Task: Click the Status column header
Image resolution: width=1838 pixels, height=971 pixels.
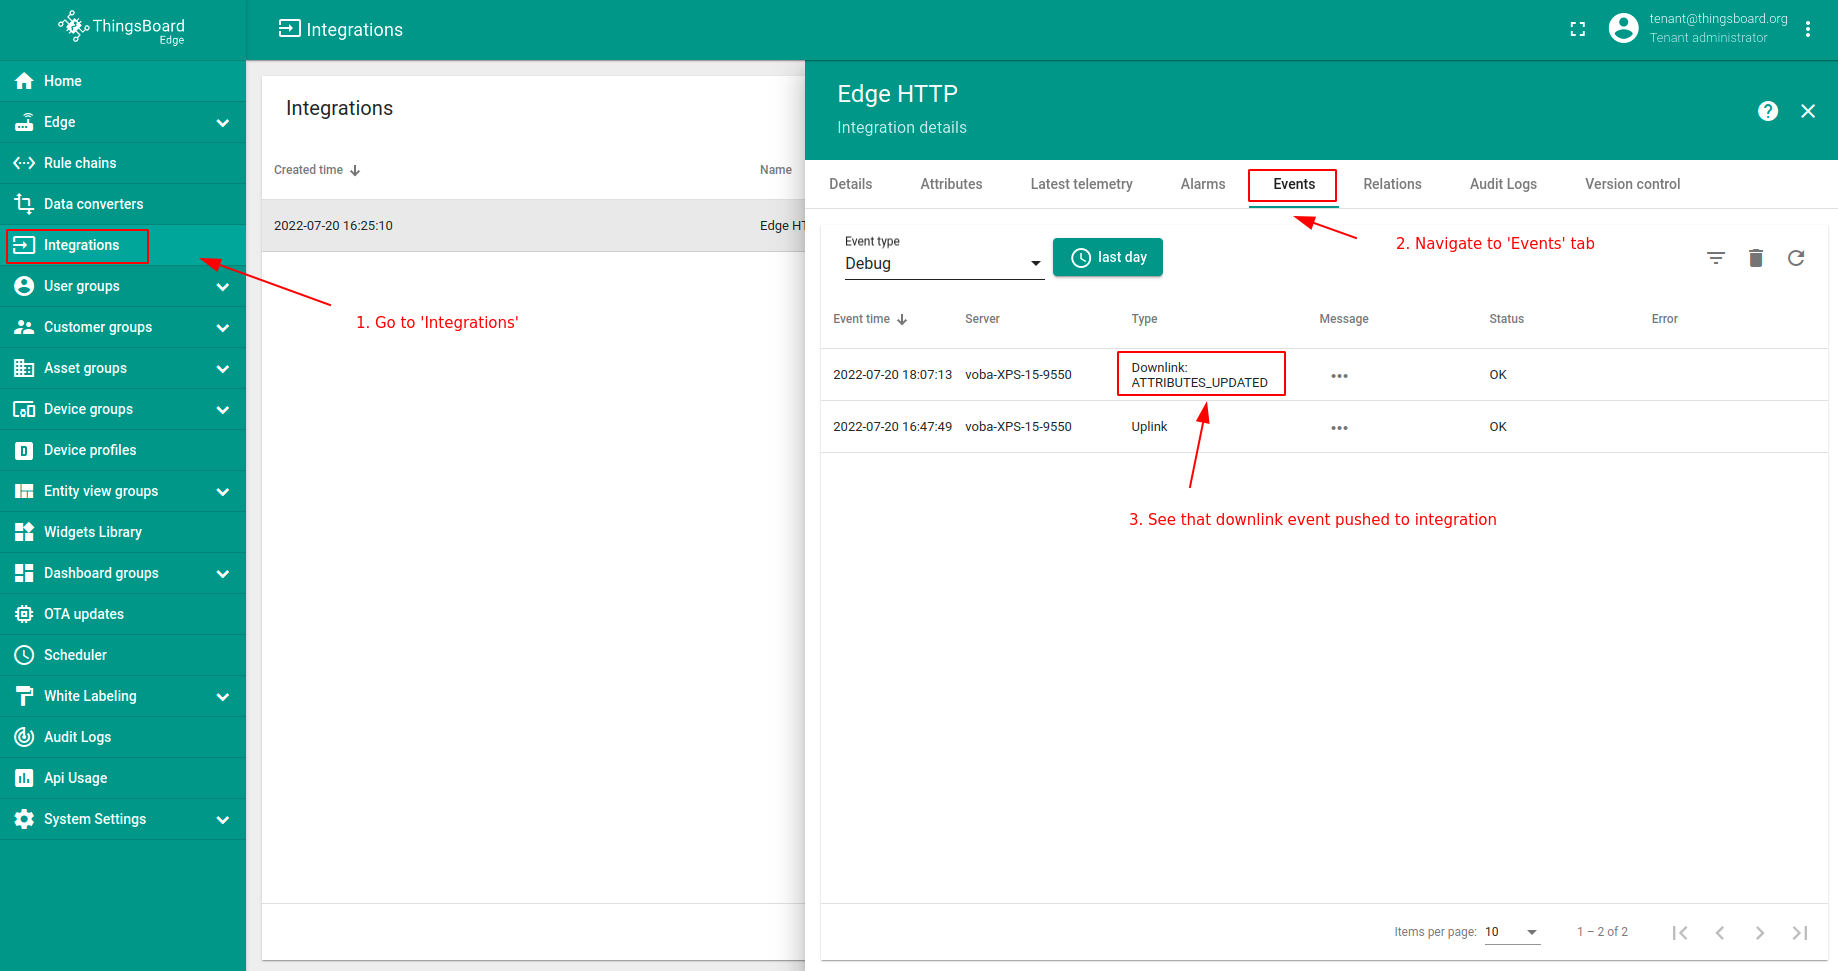Action: pyautogui.click(x=1506, y=319)
